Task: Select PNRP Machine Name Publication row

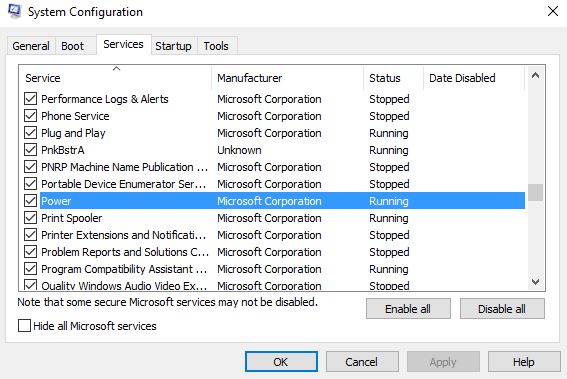Action: 274,167
